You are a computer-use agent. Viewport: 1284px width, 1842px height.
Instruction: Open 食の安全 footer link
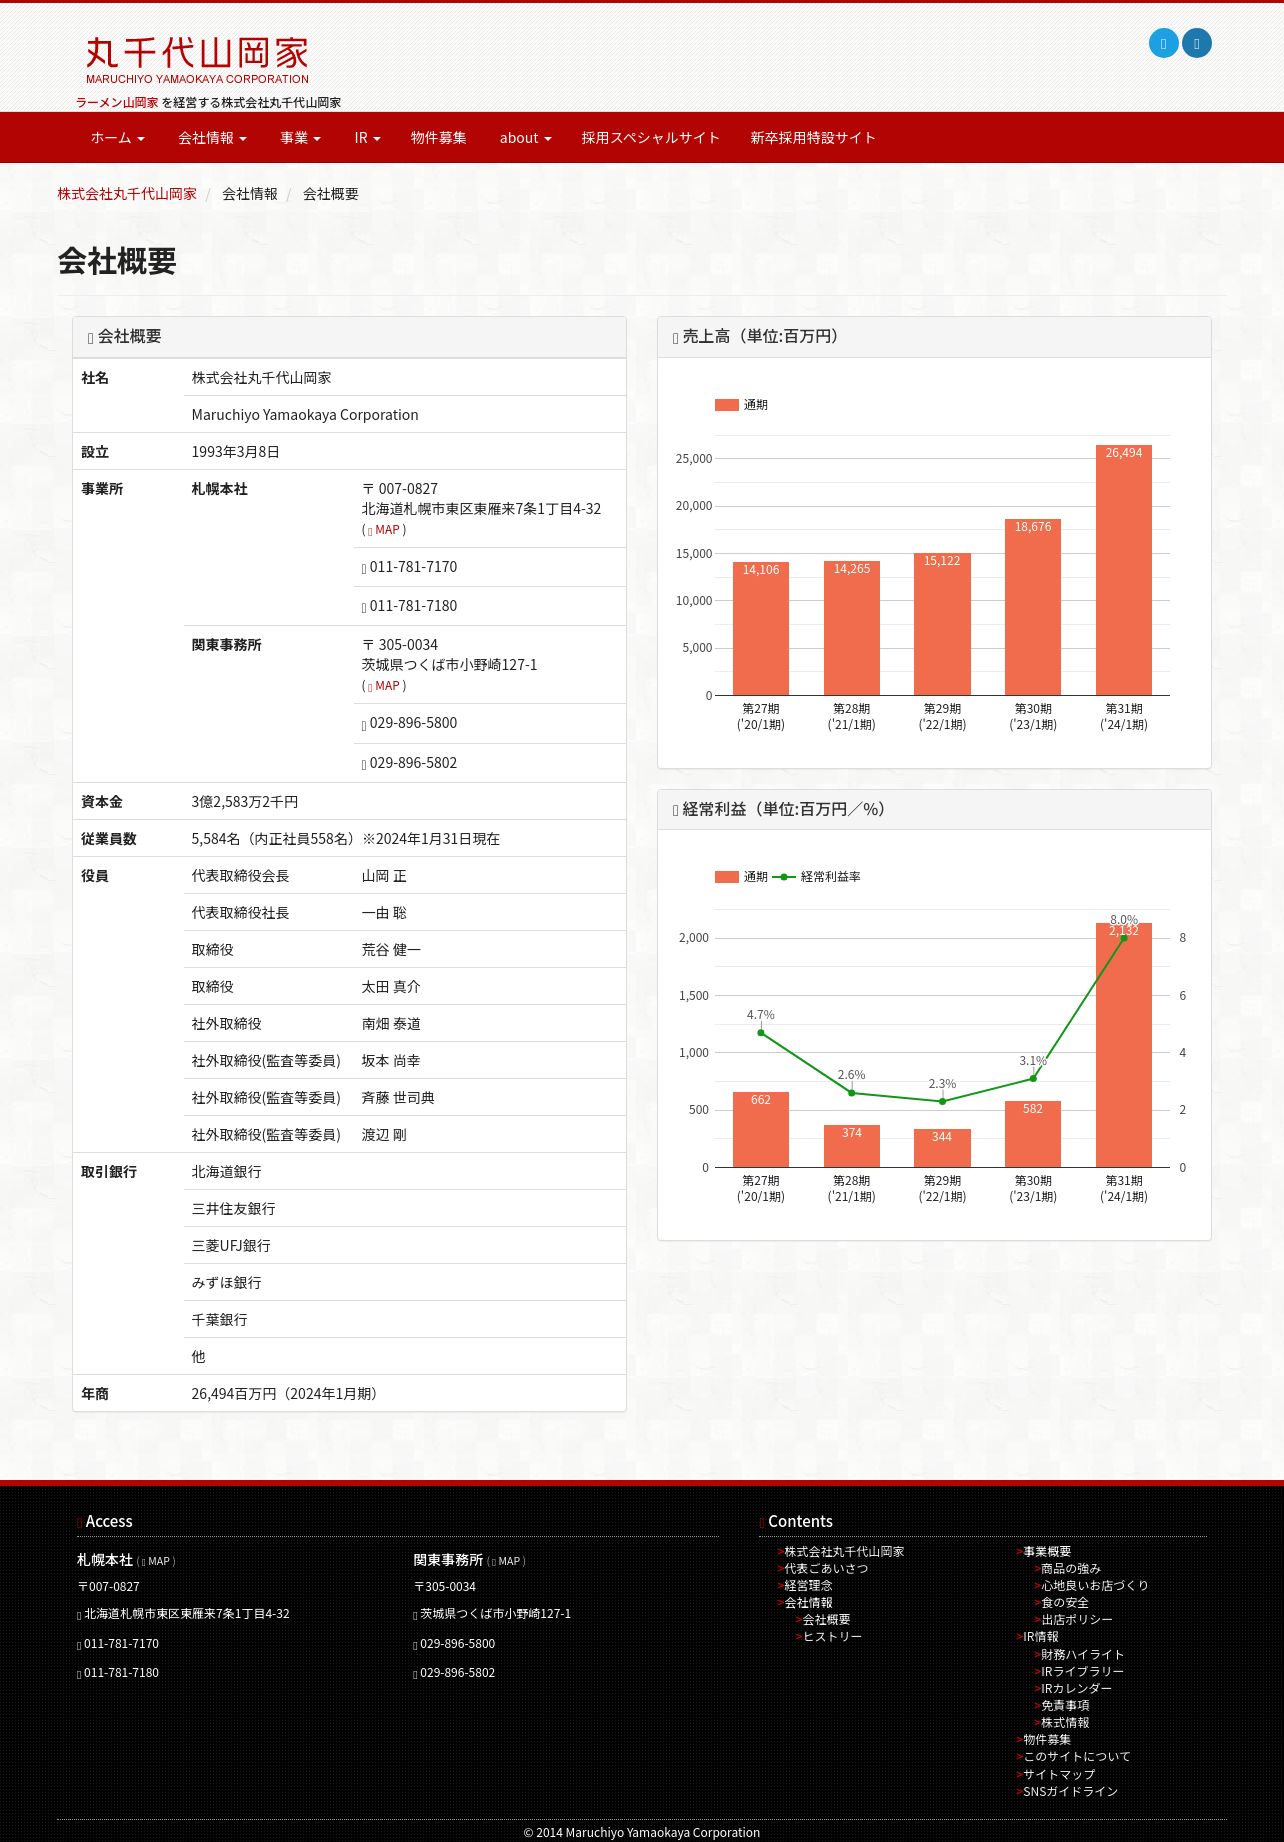coord(1065,1603)
